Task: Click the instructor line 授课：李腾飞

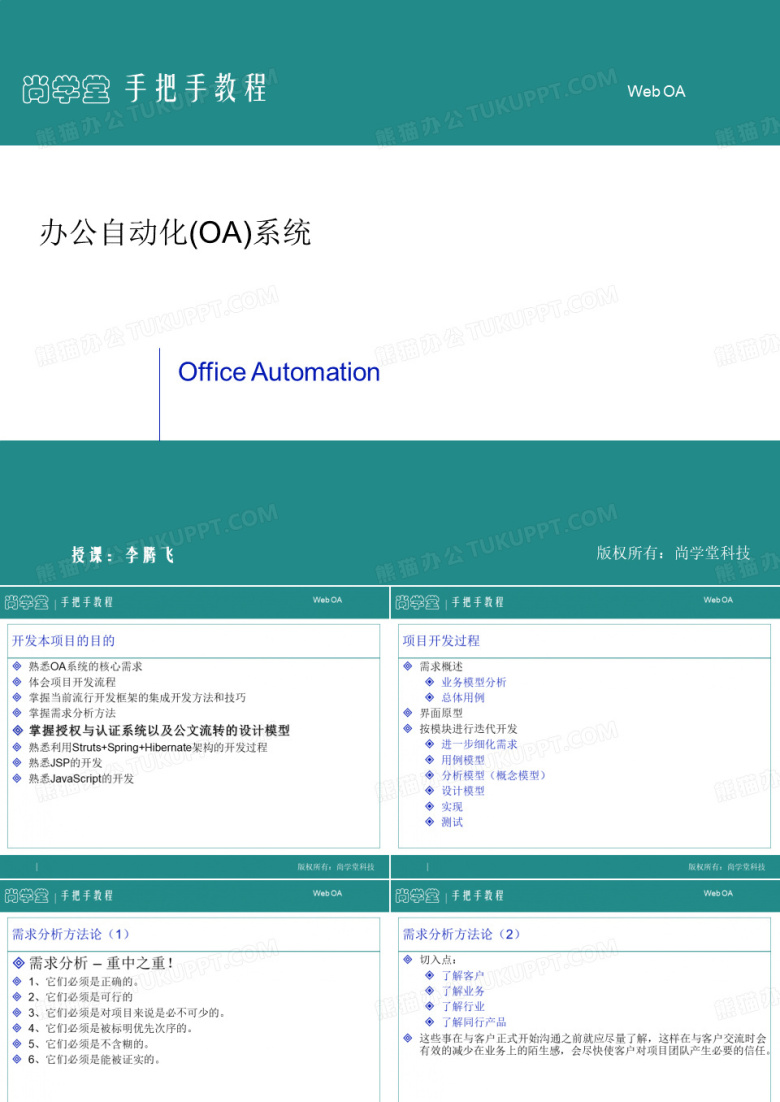Action: pyautogui.click(x=122, y=555)
